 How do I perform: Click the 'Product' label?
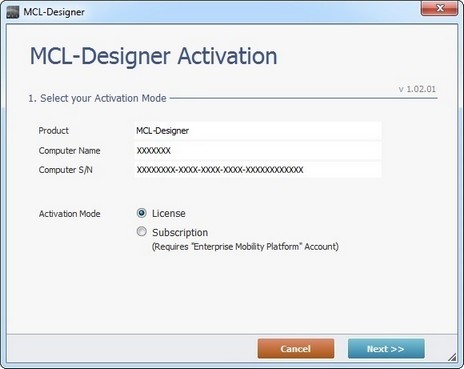tap(54, 130)
